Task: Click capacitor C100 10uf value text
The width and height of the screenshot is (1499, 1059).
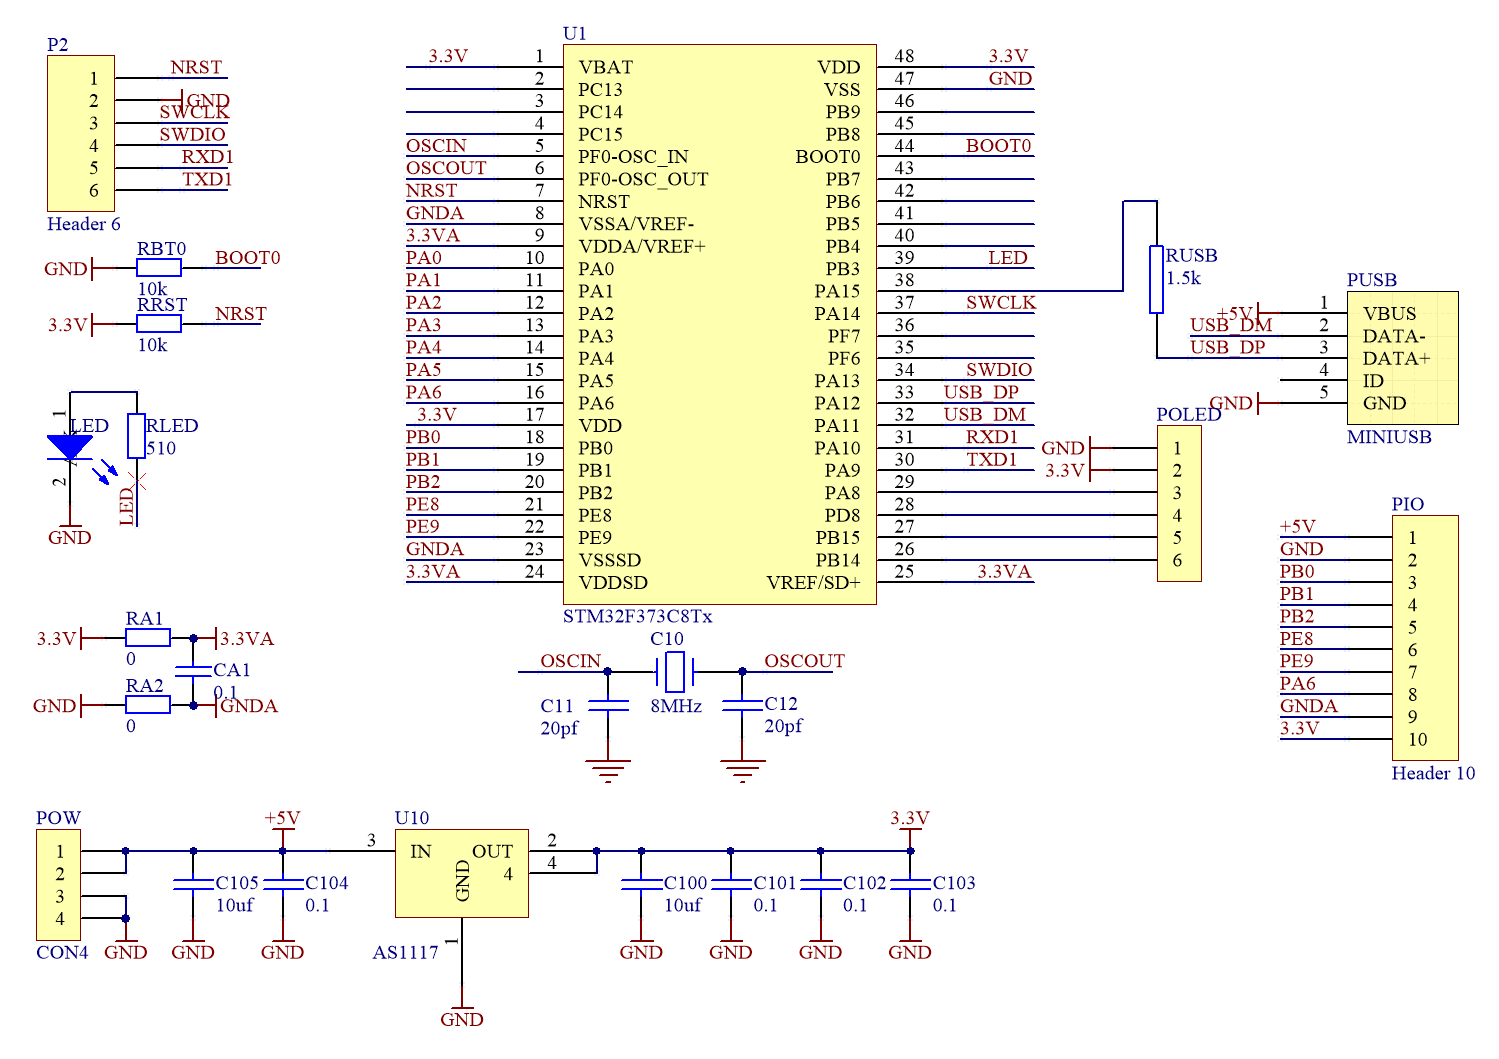Action: click(683, 905)
